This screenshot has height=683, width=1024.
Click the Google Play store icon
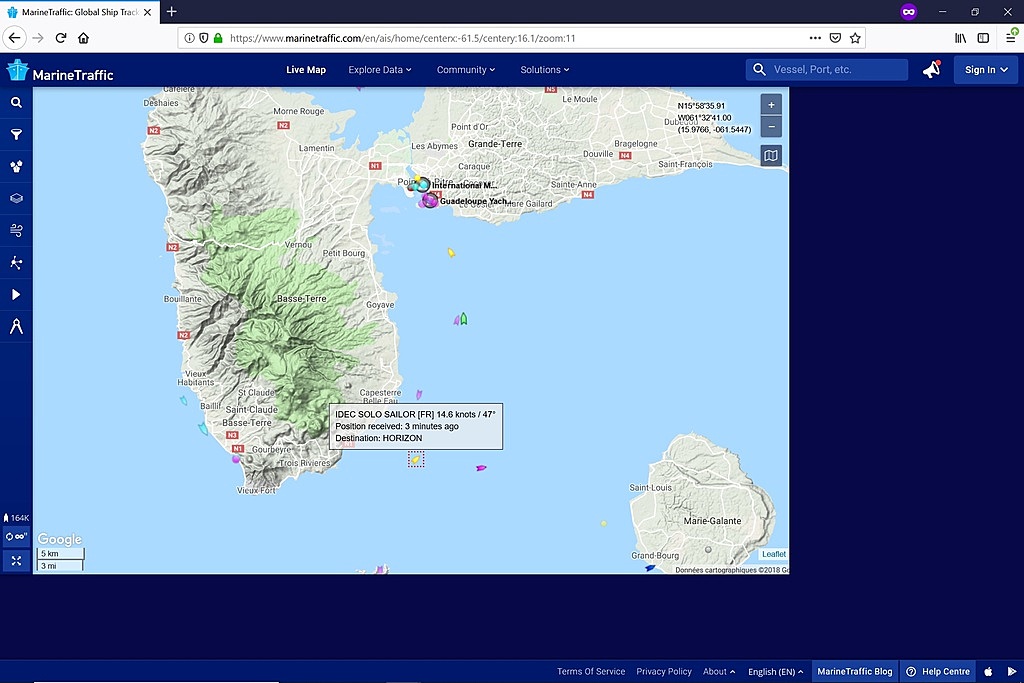(1012, 671)
